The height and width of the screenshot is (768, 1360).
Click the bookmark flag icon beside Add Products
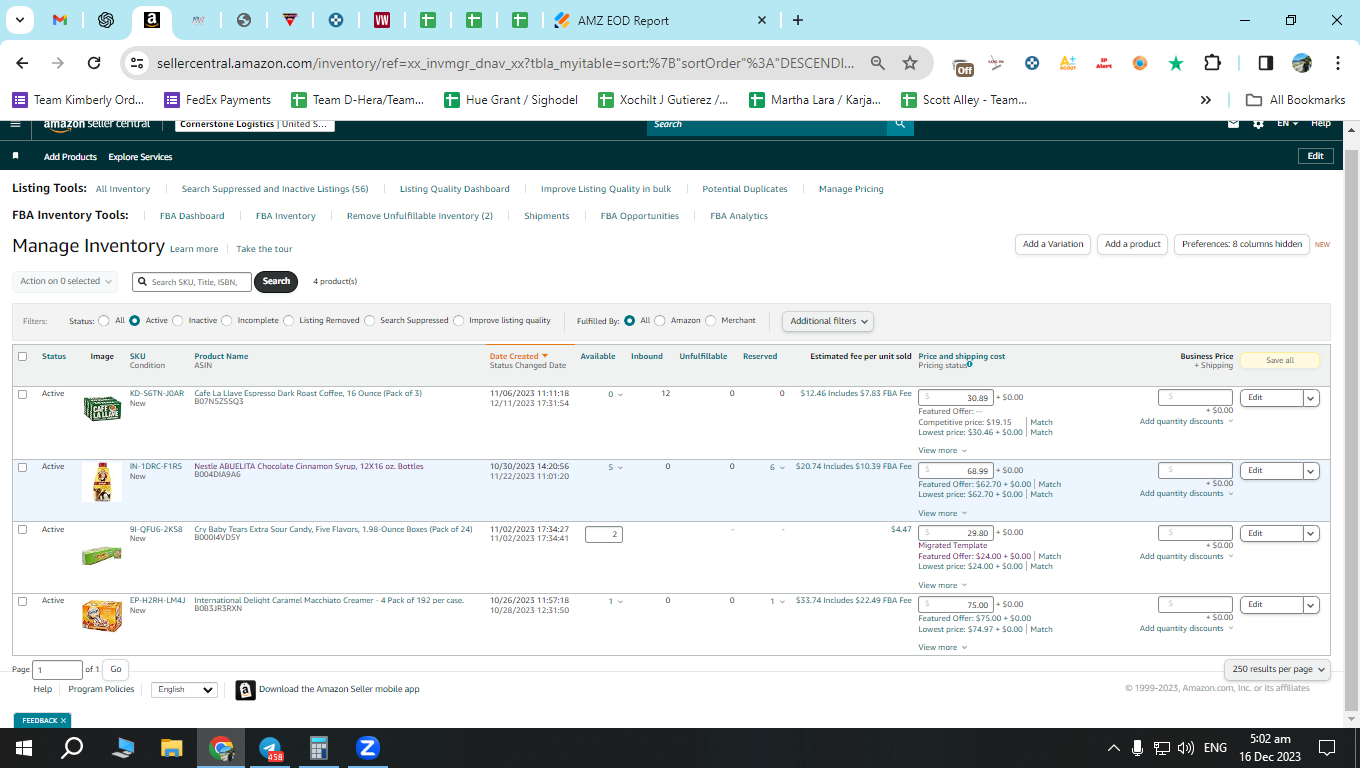[x=16, y=156]
